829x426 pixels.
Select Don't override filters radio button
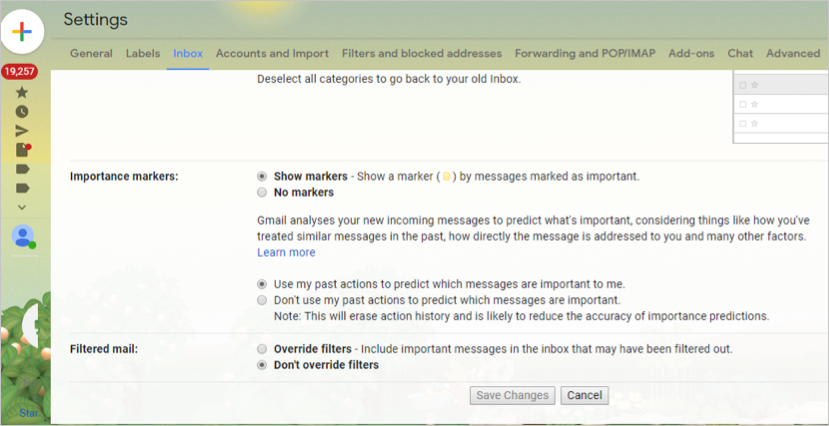[262, 365]
